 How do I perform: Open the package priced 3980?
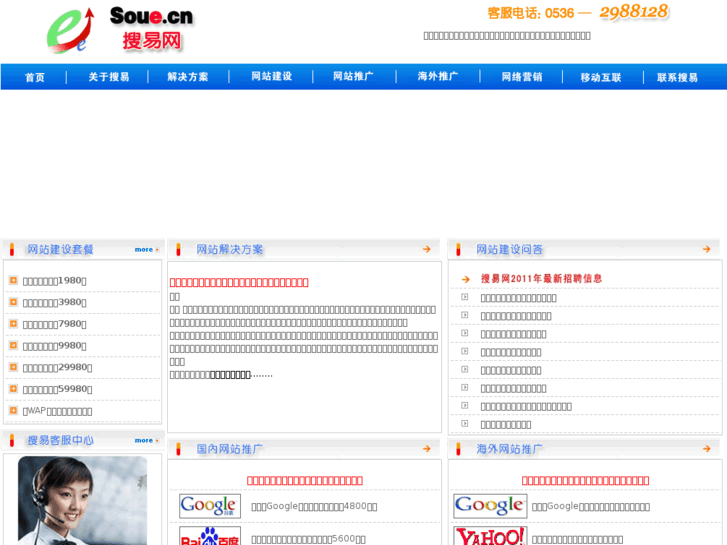(54, 302)
